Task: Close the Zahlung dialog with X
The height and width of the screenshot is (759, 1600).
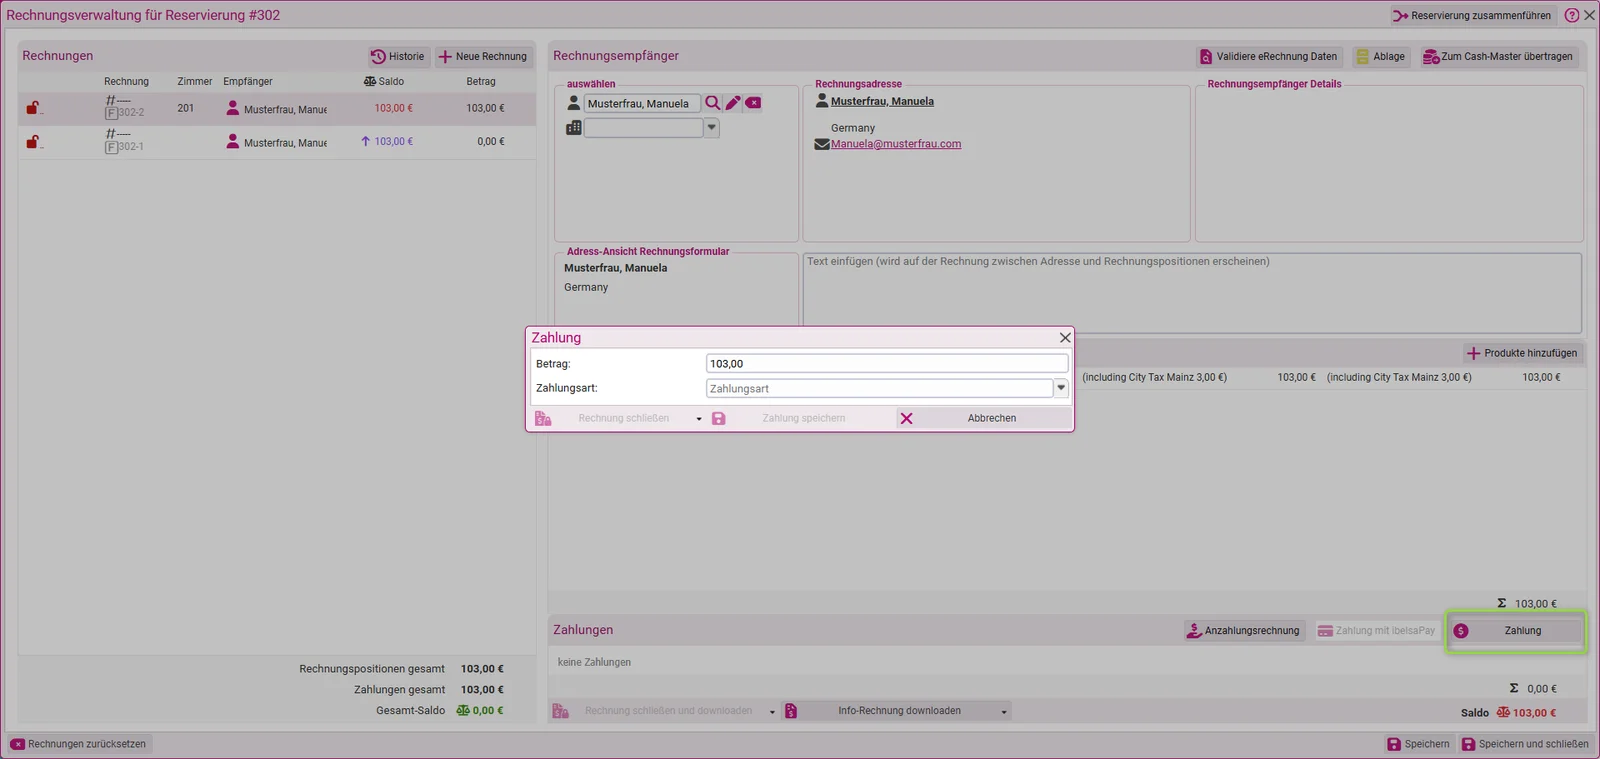Action: [1065, 338]
